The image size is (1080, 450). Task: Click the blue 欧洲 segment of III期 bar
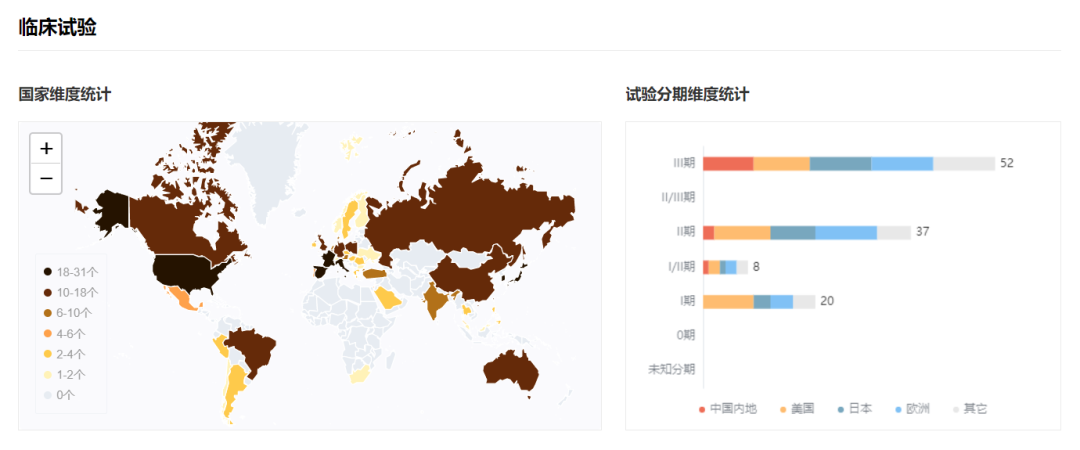click(902, 163)
